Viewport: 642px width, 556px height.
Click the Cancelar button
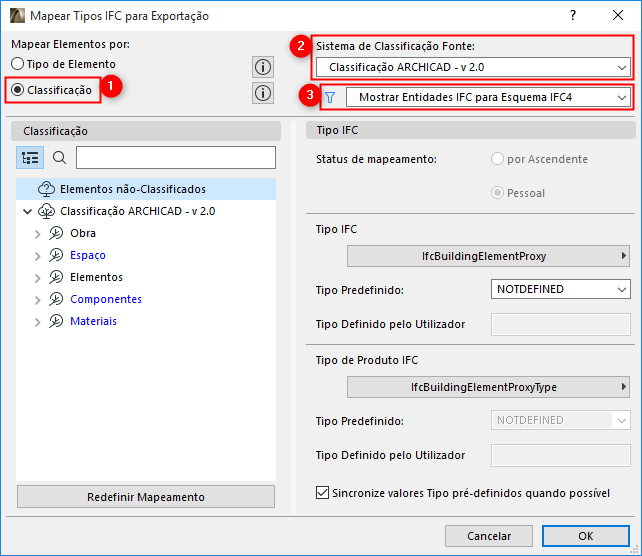[x=489, y=536]
